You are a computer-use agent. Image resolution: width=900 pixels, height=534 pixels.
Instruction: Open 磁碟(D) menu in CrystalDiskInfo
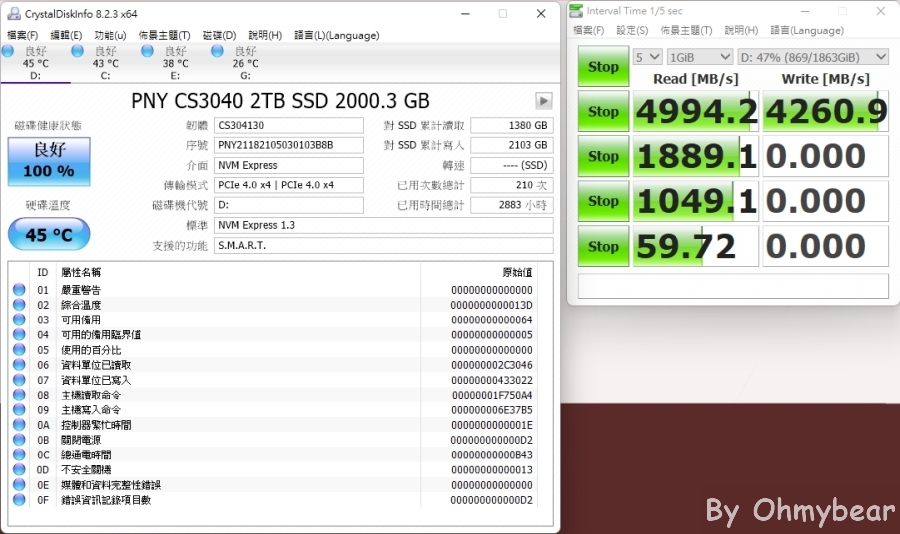pos(219,35)
